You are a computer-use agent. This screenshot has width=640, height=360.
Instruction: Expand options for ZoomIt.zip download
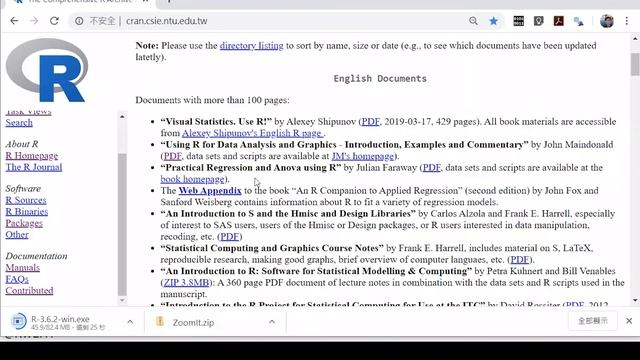click(272, 322)
